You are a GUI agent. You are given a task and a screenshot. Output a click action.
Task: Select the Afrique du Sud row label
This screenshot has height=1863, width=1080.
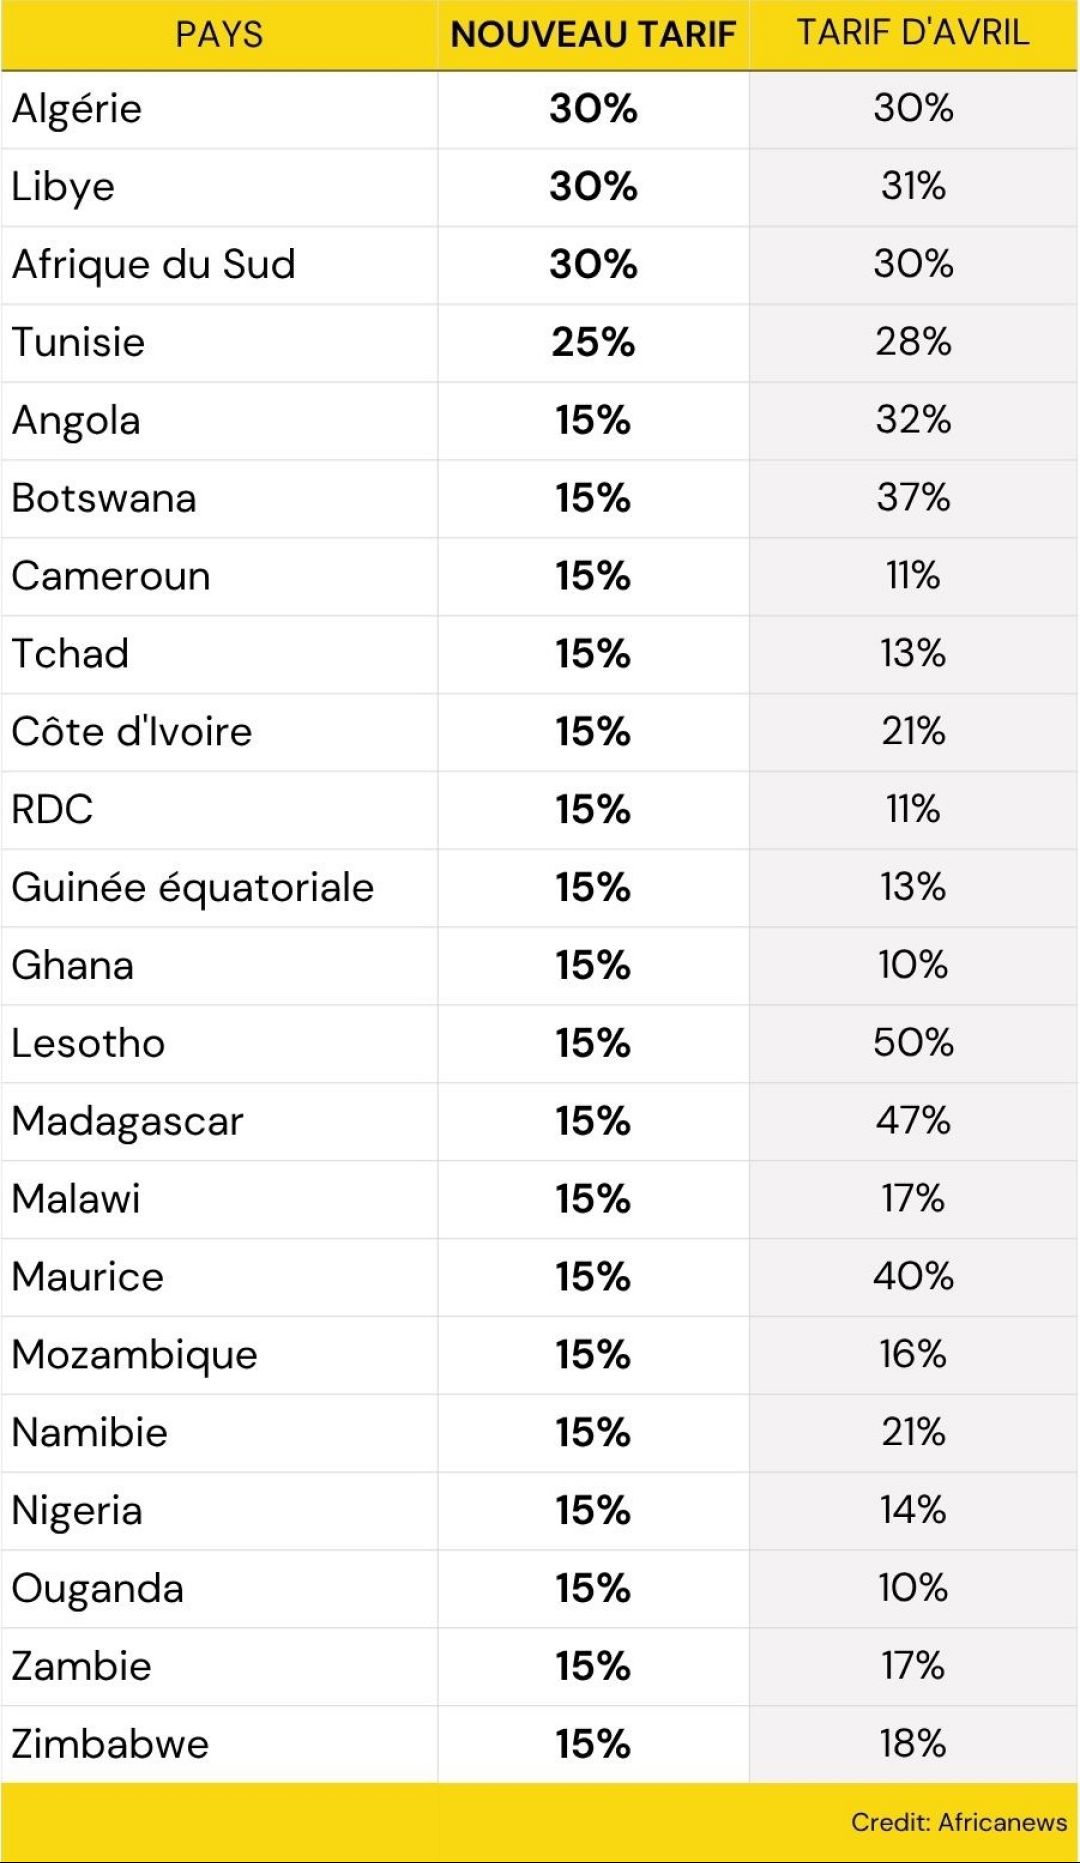154,265
